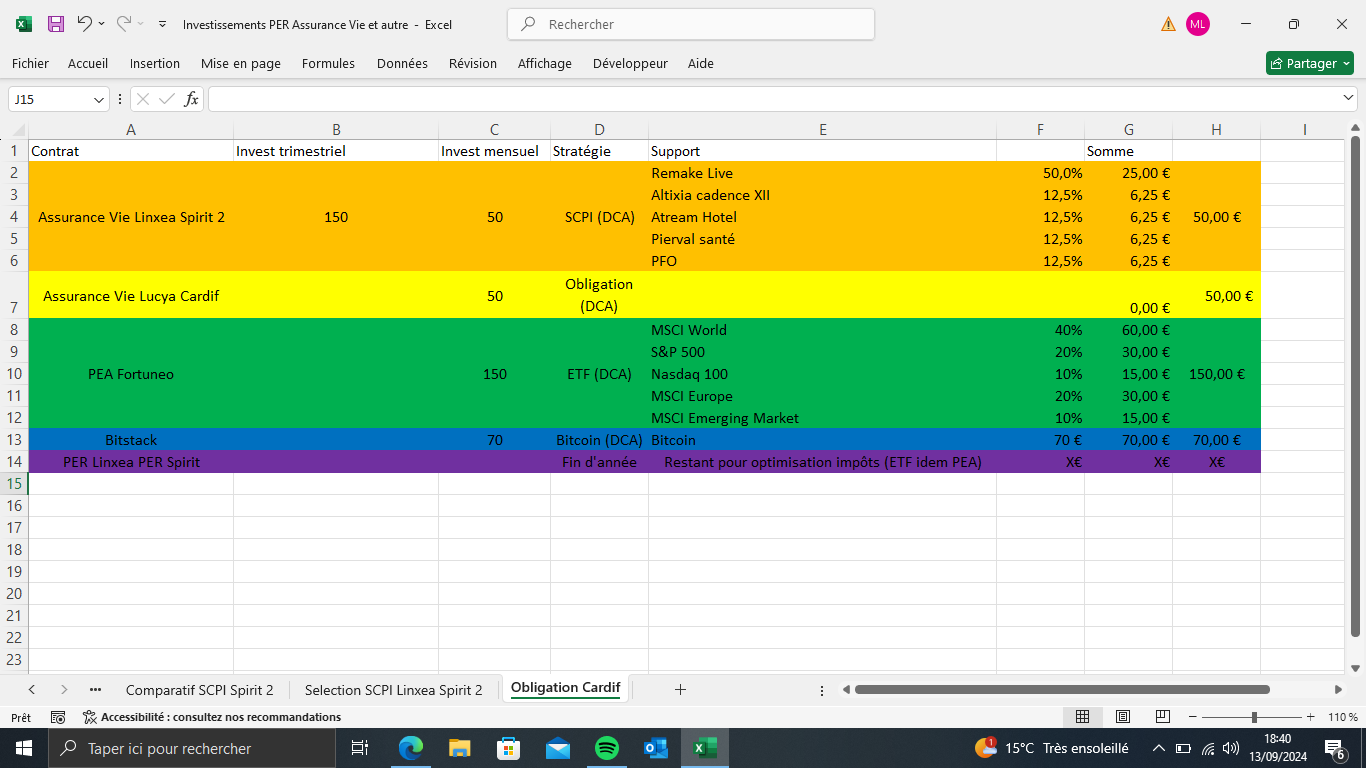Select cell containing PEA Fortuneo
This screenshot has width=1366, height=768.
point(131,374)
